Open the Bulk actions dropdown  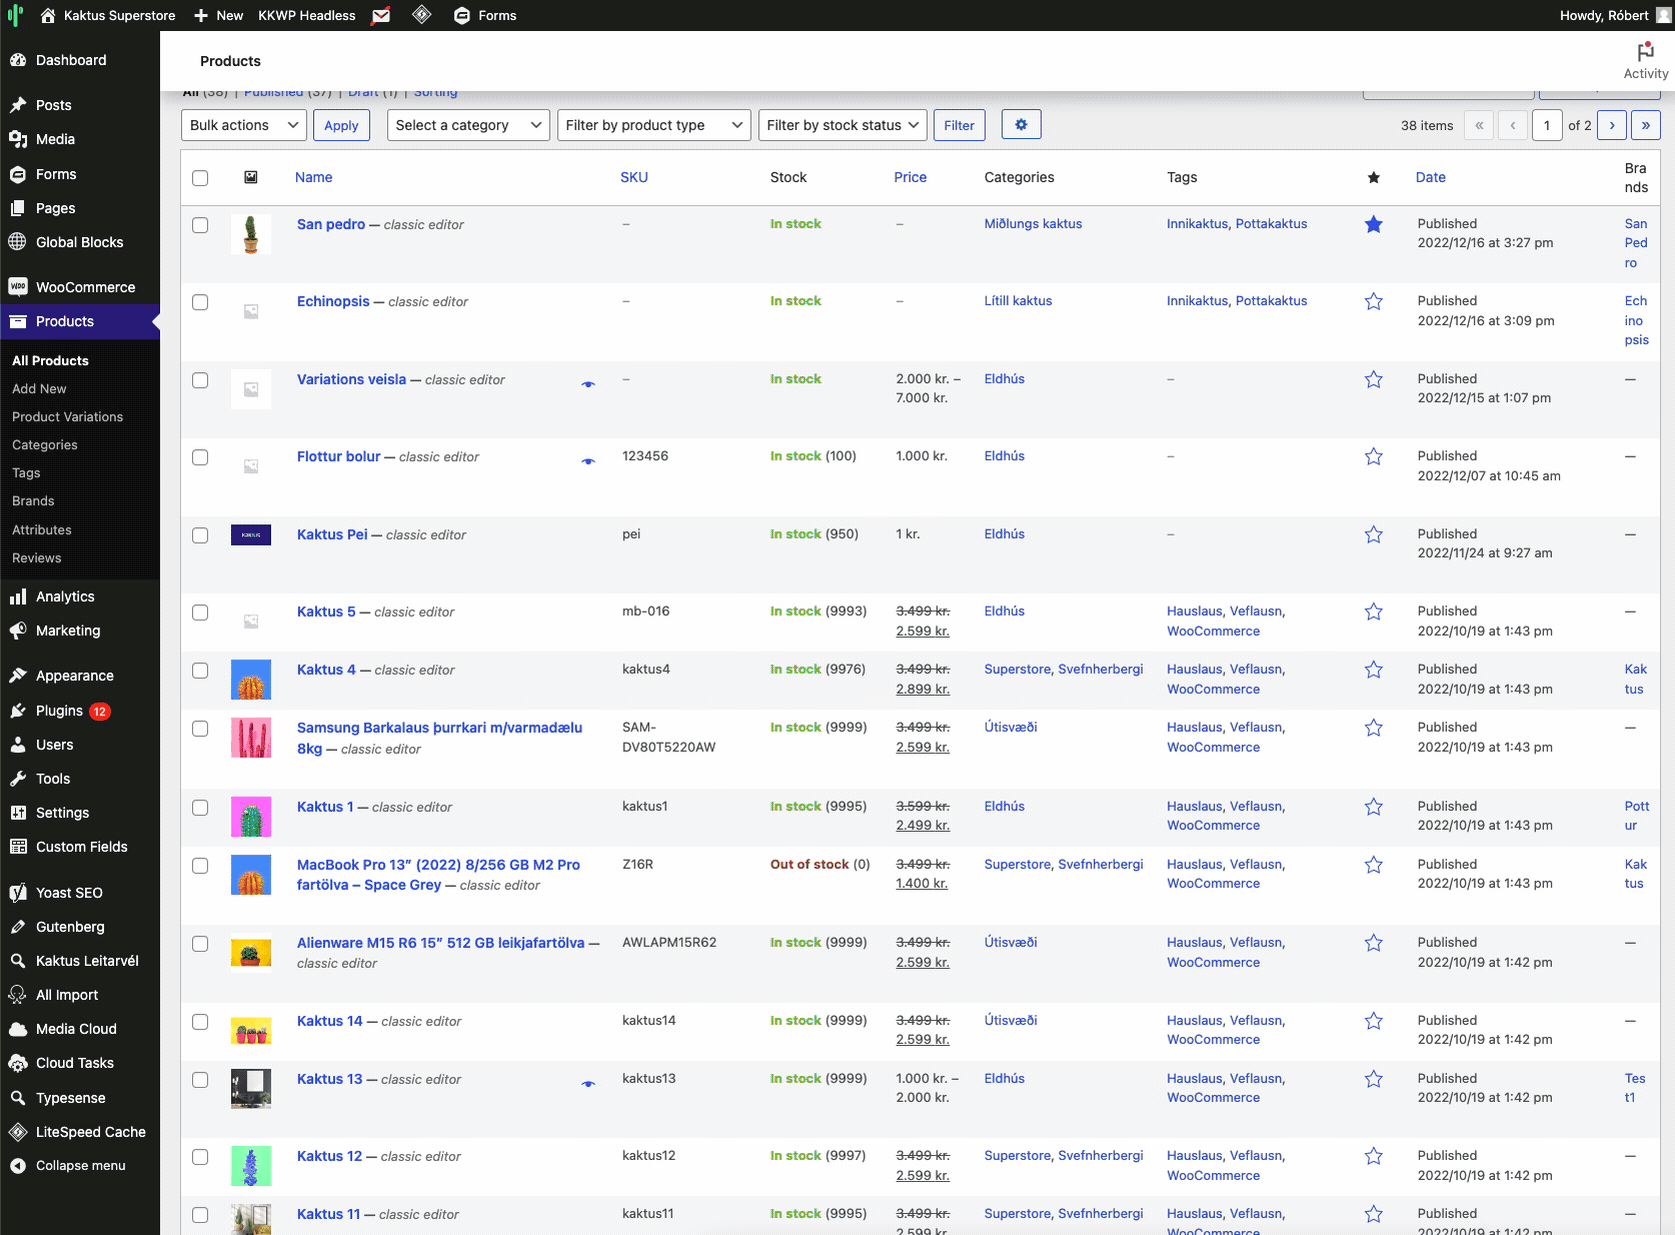pos(244,125)
